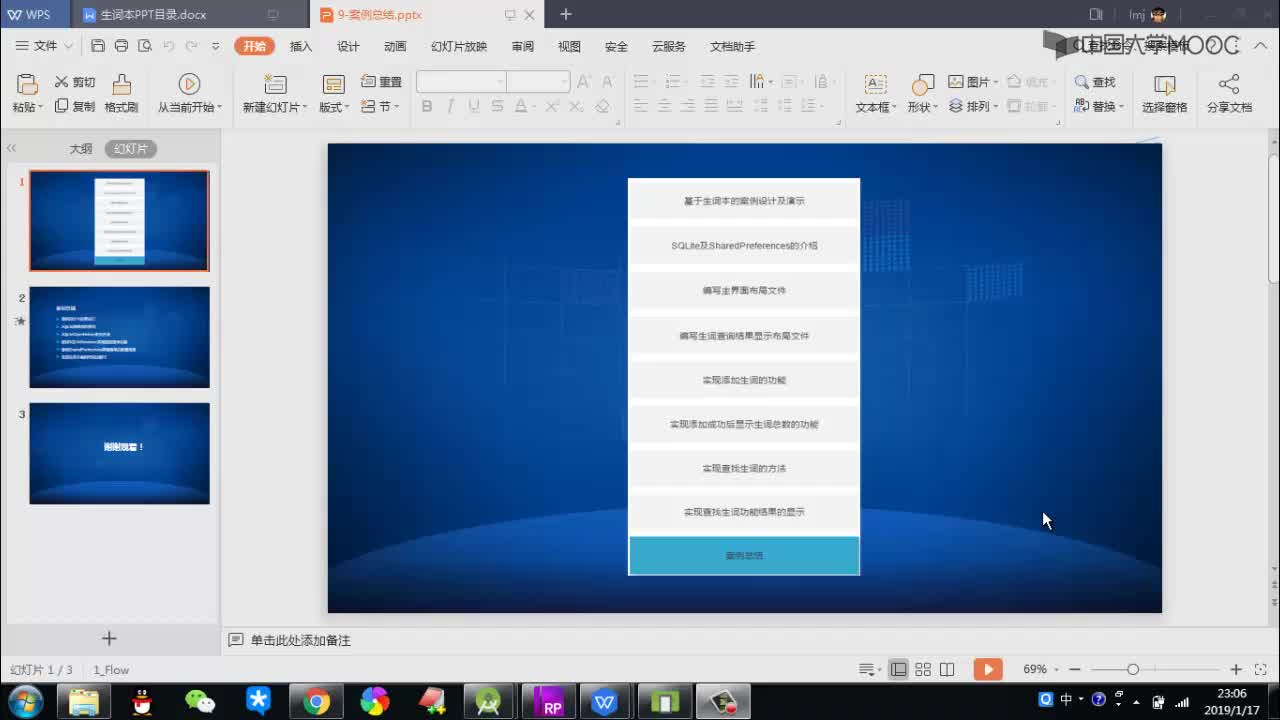Toggle Underline formatting
The height and width of the screenshot is (720, 1280).
tap(474, 106)
